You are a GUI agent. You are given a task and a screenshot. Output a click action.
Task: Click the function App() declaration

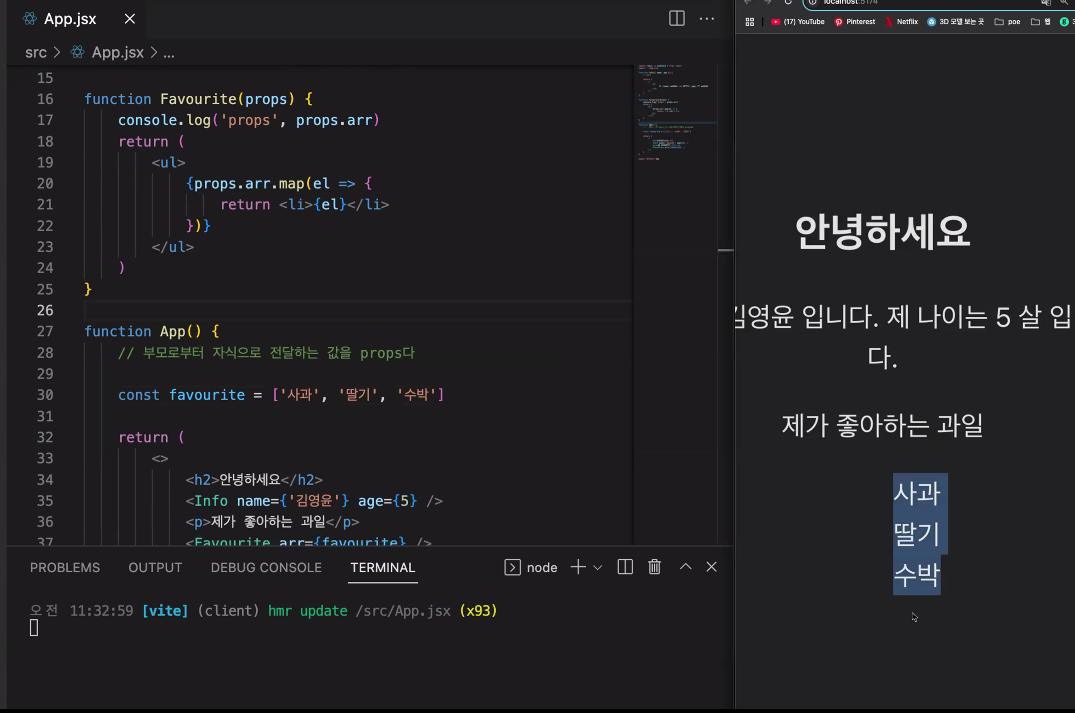(152, 332)
